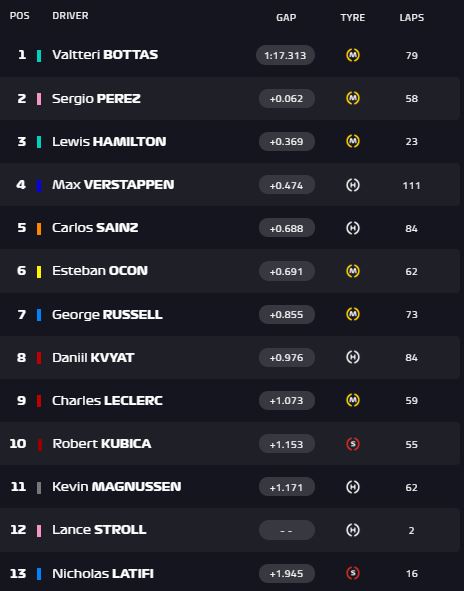The image size is (464, 591).
Task: Click Kubica's soft tyre icon
Action: (353, 444)
